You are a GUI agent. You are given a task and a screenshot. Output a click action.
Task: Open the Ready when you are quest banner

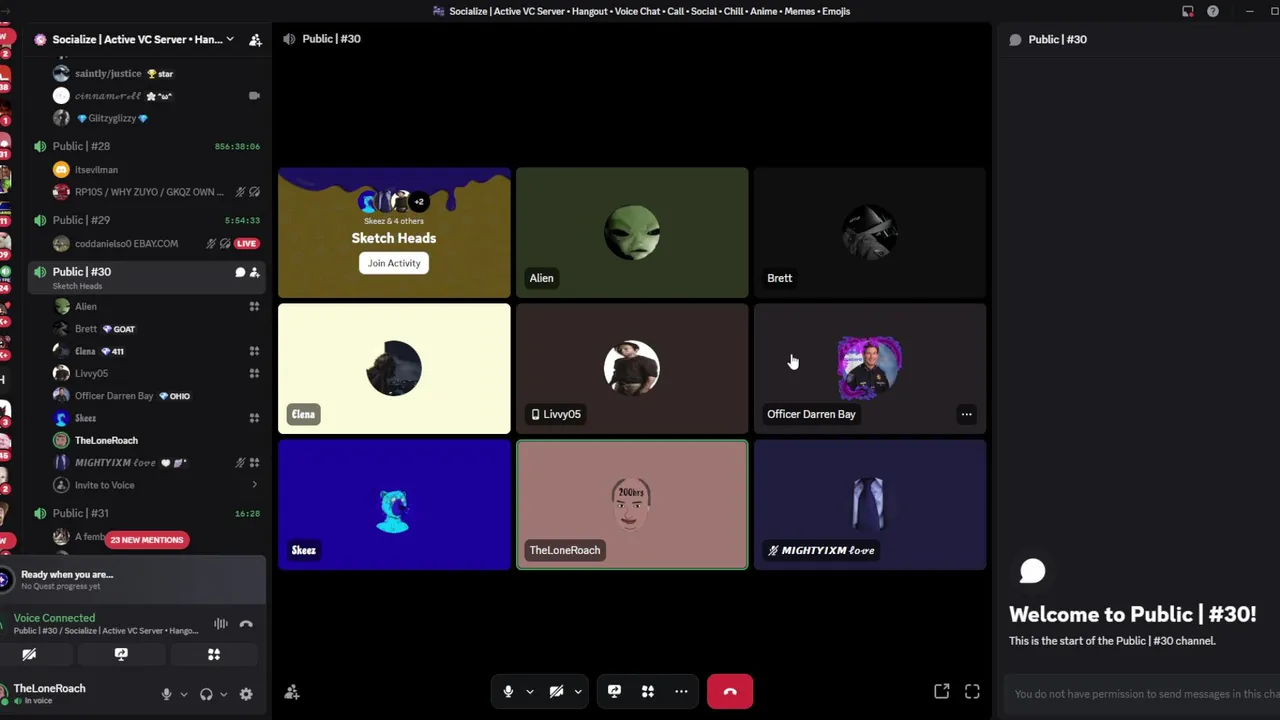pyautogui.click(x=133, y=579)
